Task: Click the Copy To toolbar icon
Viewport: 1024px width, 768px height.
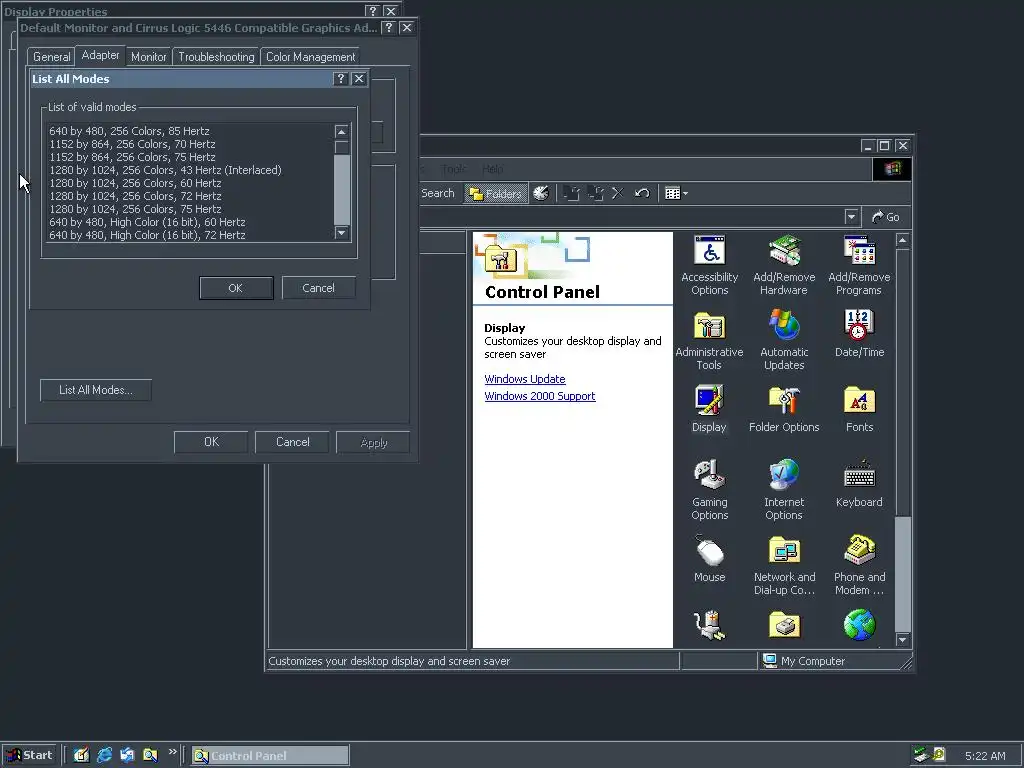Action: click(595, 193)
